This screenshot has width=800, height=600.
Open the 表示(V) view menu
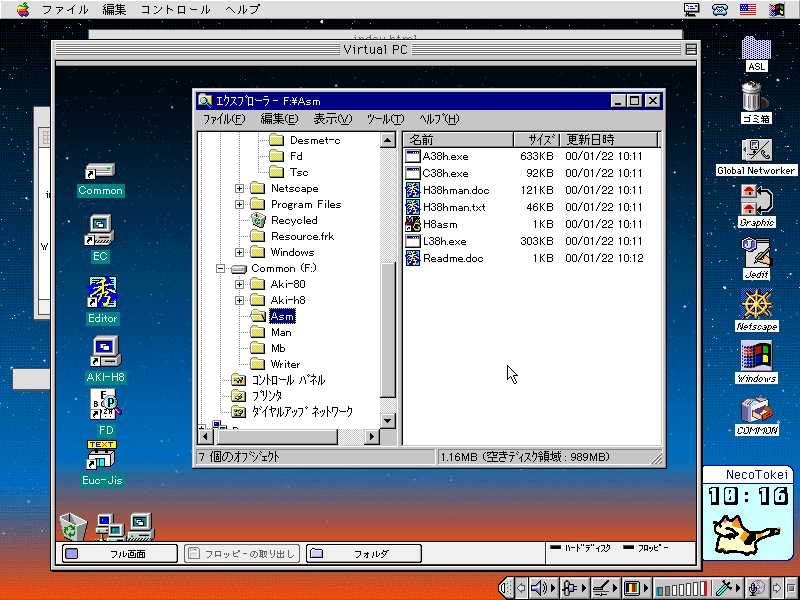coord(332,119)
